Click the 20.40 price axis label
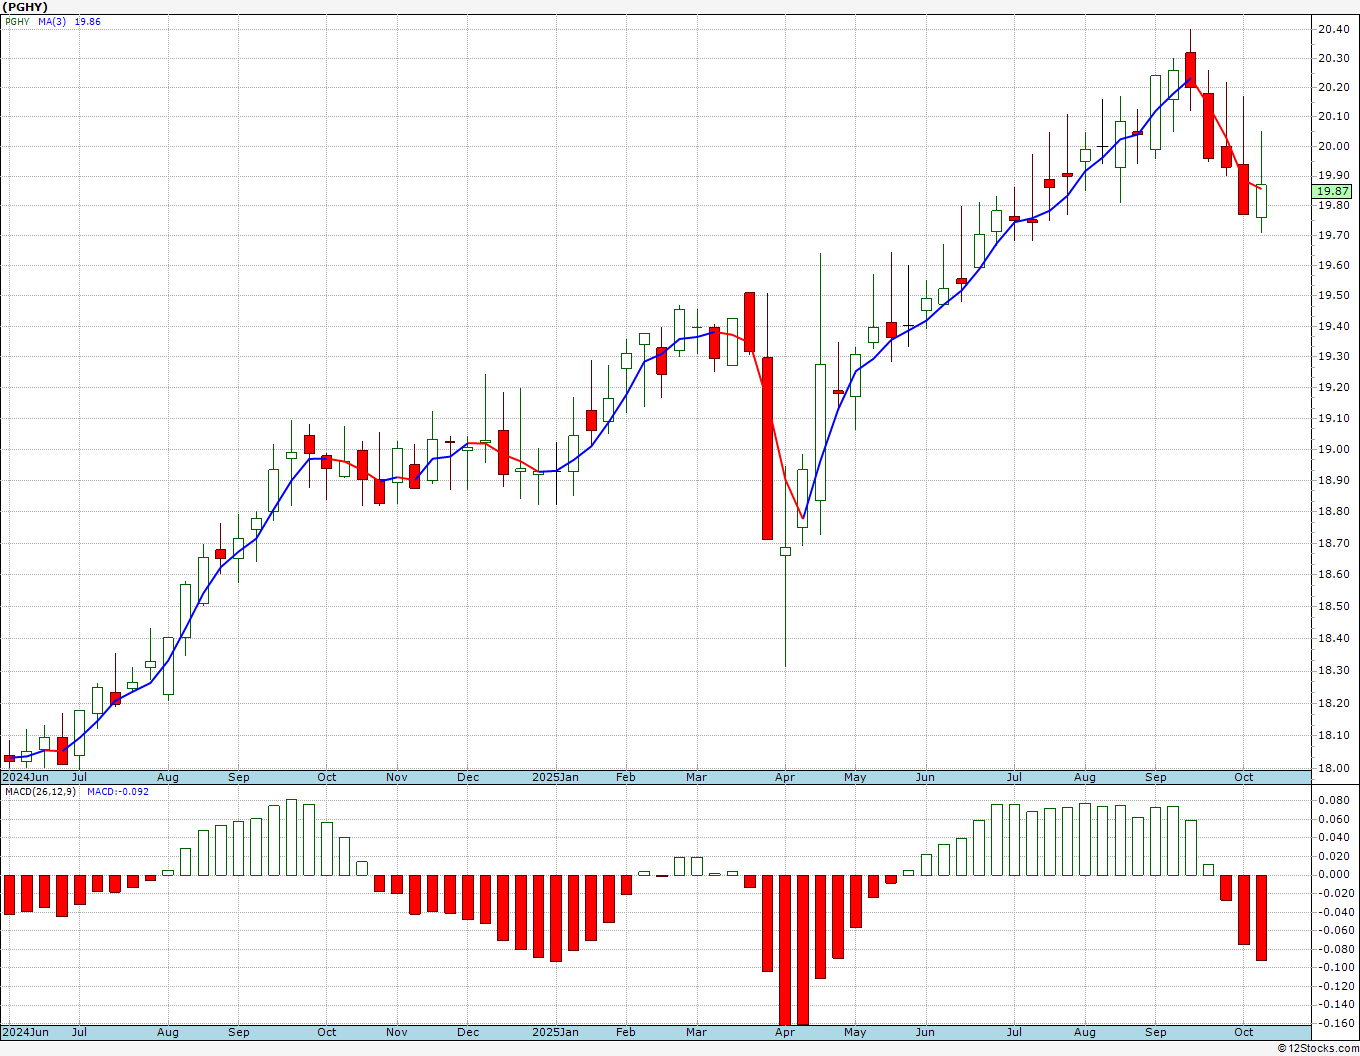This screenshot has height=1056, width=1360. (x=1332, y=29)
